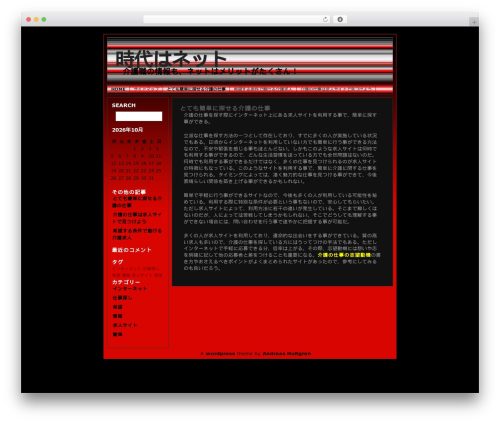Follow the yellow 介護の仕事の志望動機 link
Screen dimensions: 500x423
pyautogui.click(x=344, y=255)
